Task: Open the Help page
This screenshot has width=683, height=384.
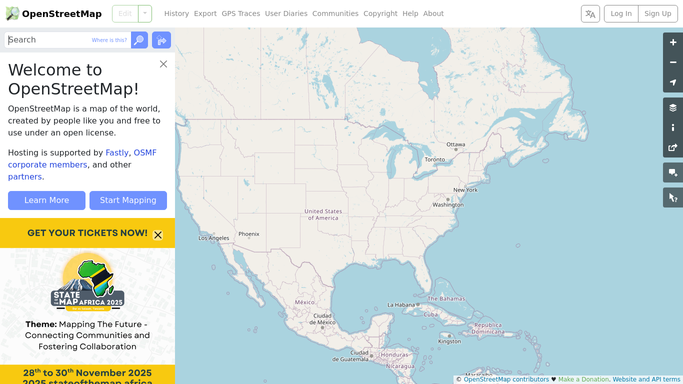Action: coord(410,13)
